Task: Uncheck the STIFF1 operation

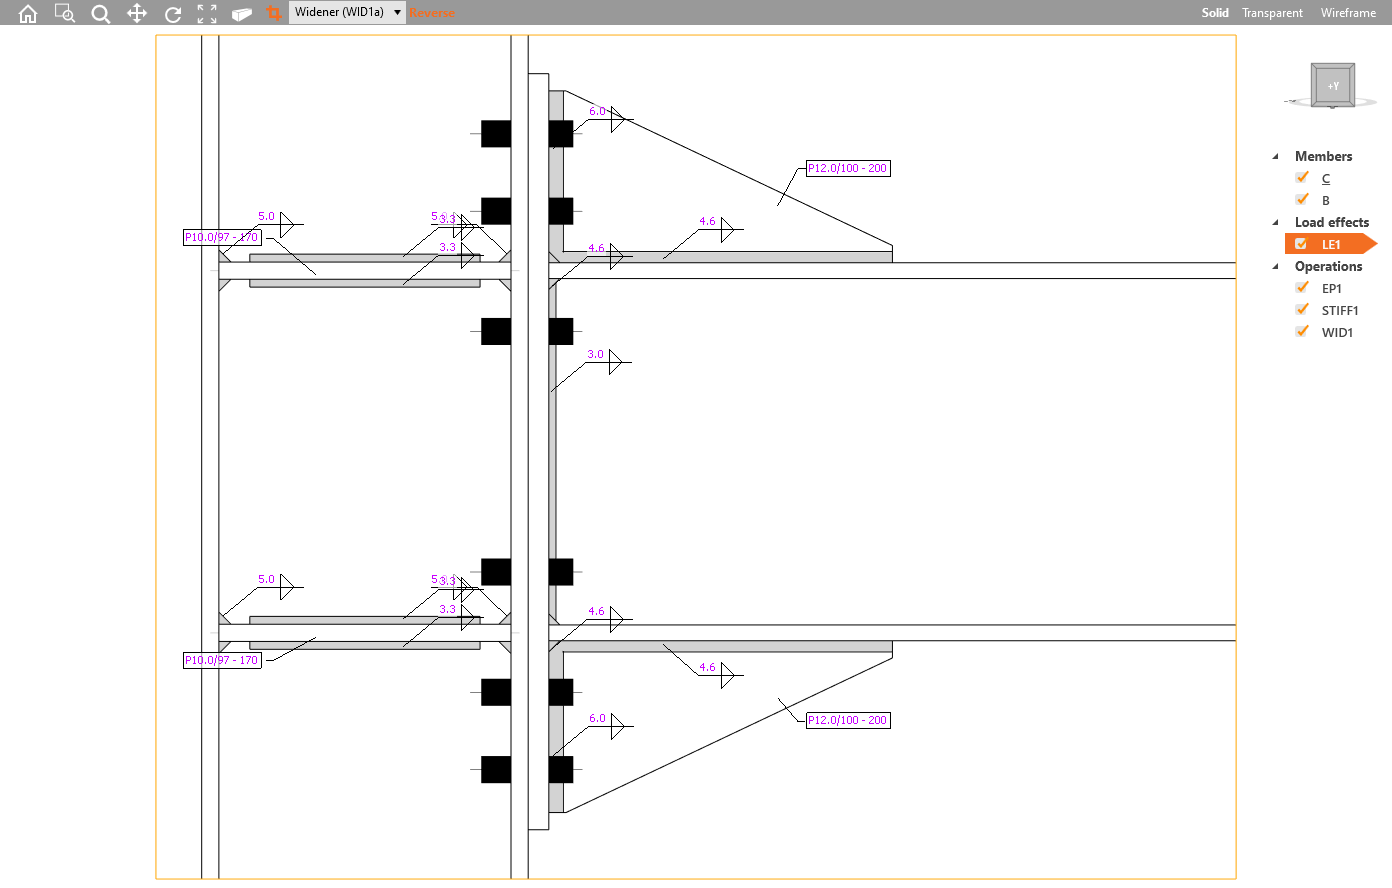Action: pyautogui.click(x=1301, y=309)
